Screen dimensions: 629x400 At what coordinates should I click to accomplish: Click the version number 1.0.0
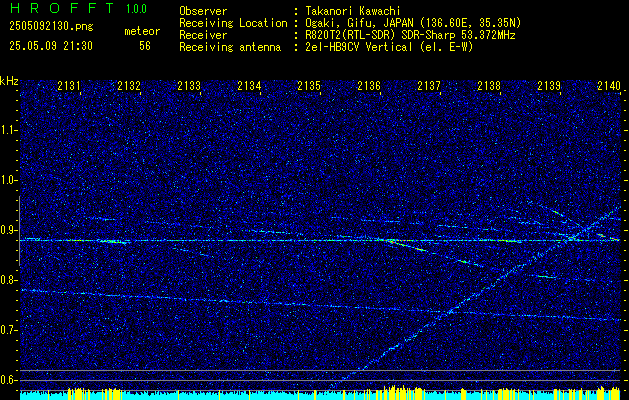point(136,9)
